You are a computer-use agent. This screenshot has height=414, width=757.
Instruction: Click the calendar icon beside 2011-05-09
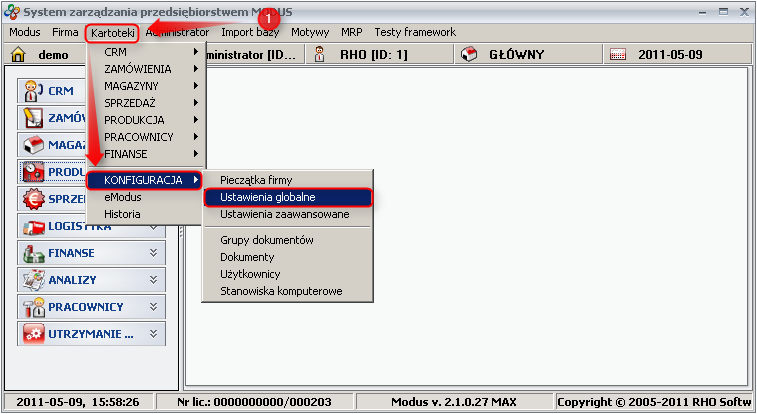[617, 55]
